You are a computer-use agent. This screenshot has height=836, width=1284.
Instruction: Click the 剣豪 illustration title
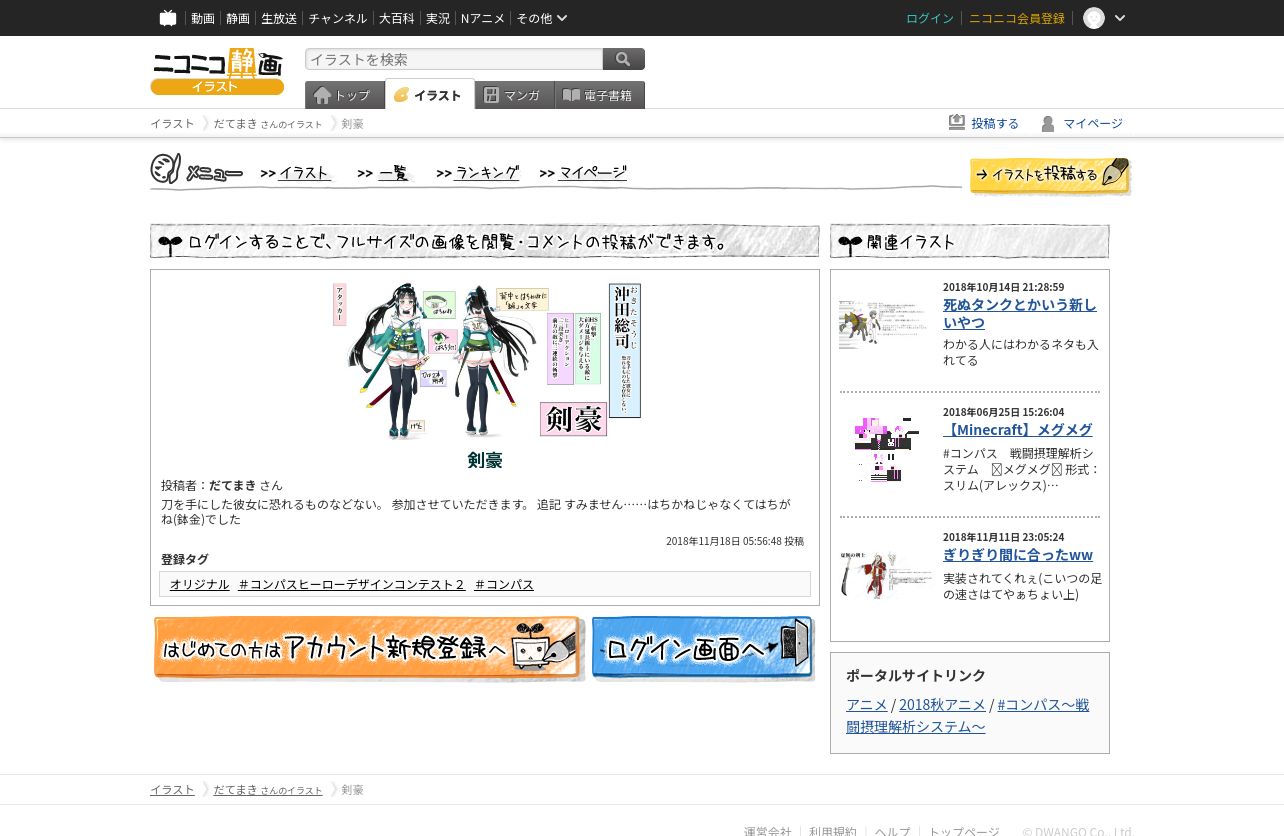point(485,460)
